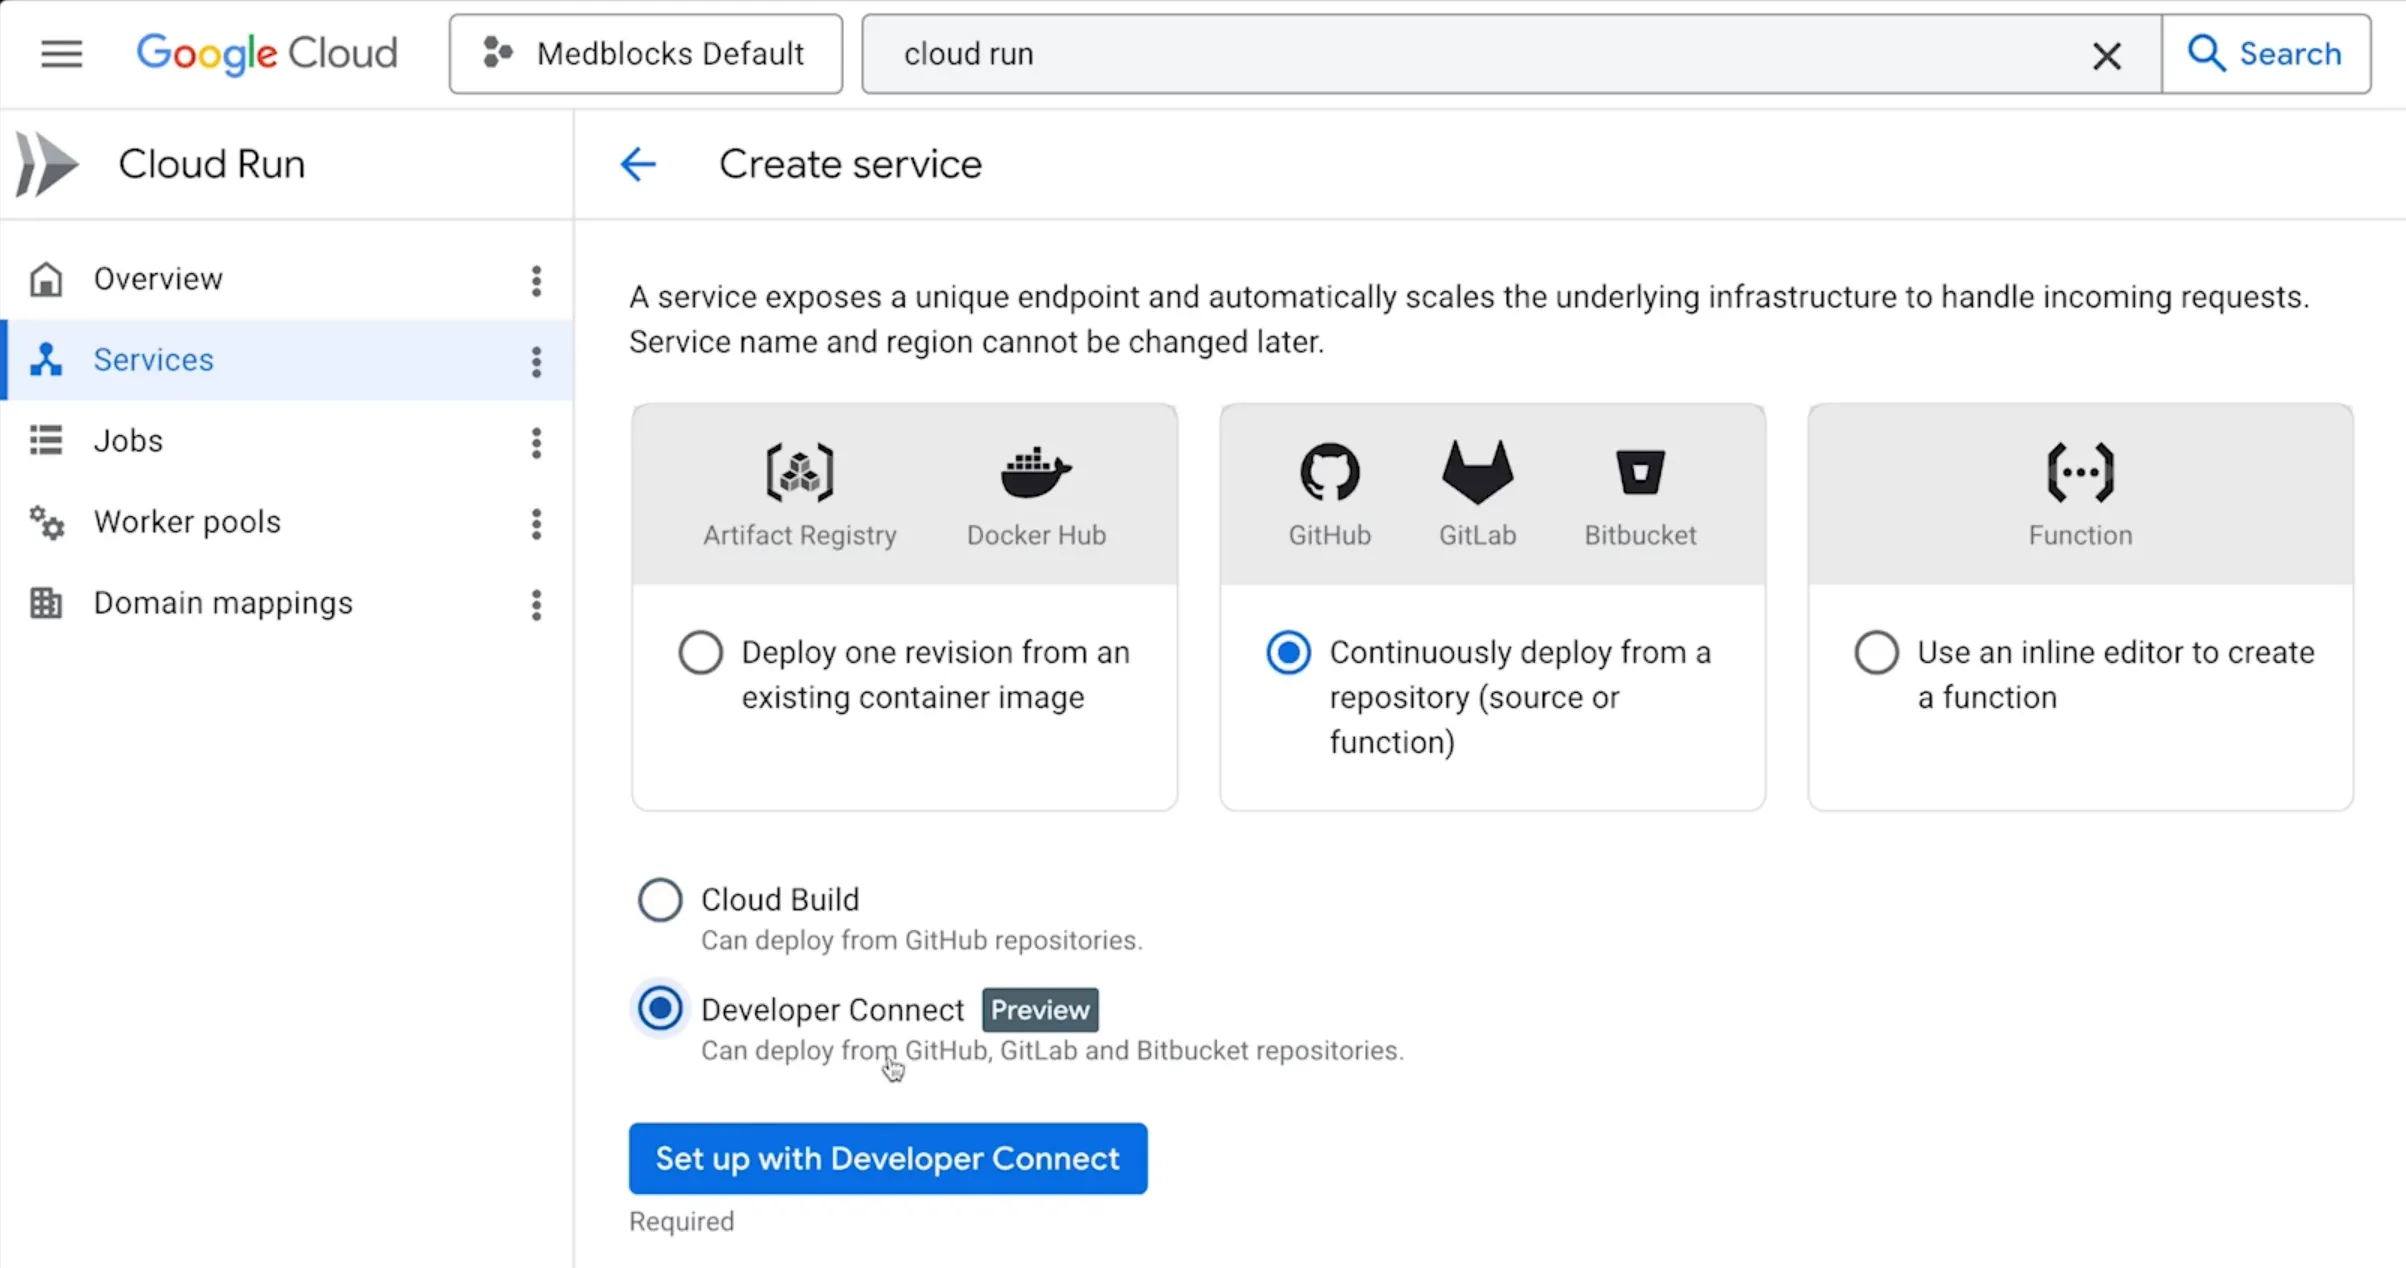Go back using the Create service arrow
The height and width of the screenshot is (1268, 2406).
point(638,164)
